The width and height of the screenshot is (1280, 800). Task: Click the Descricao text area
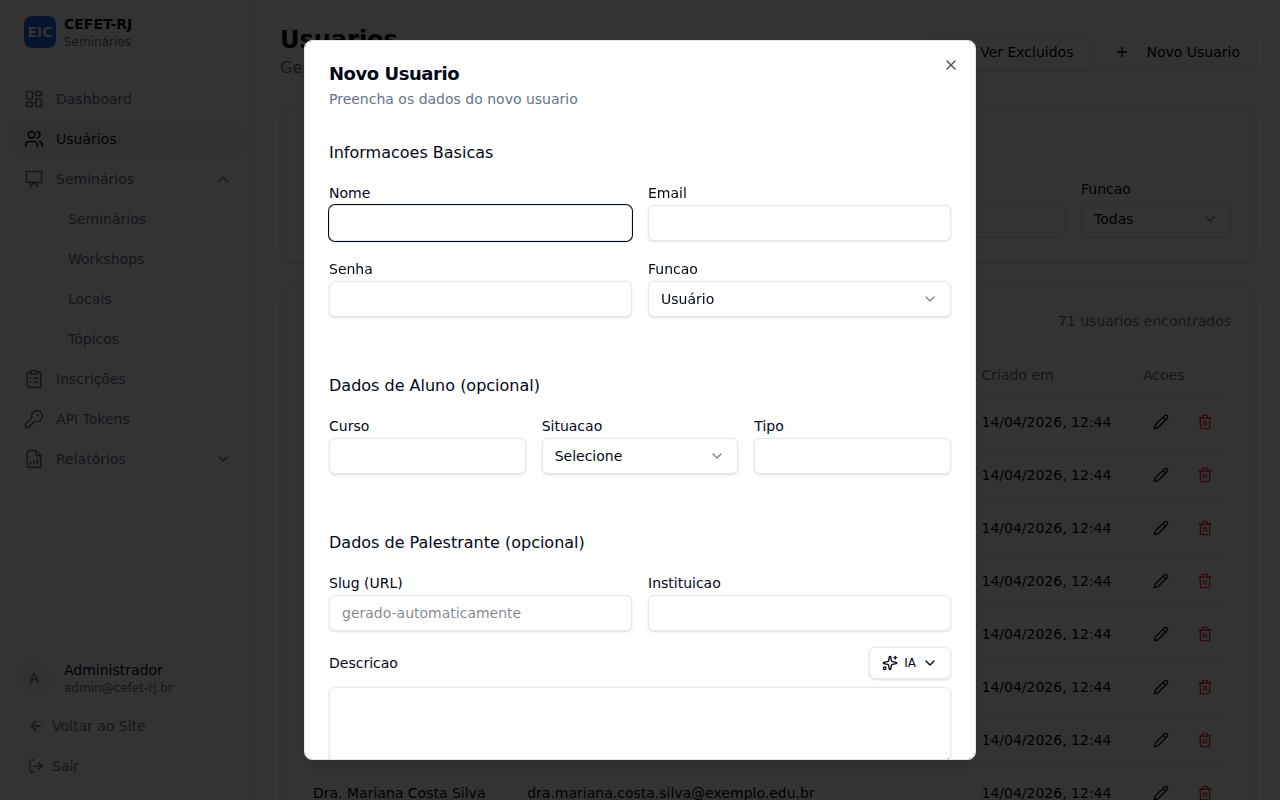tap(640, 723)
